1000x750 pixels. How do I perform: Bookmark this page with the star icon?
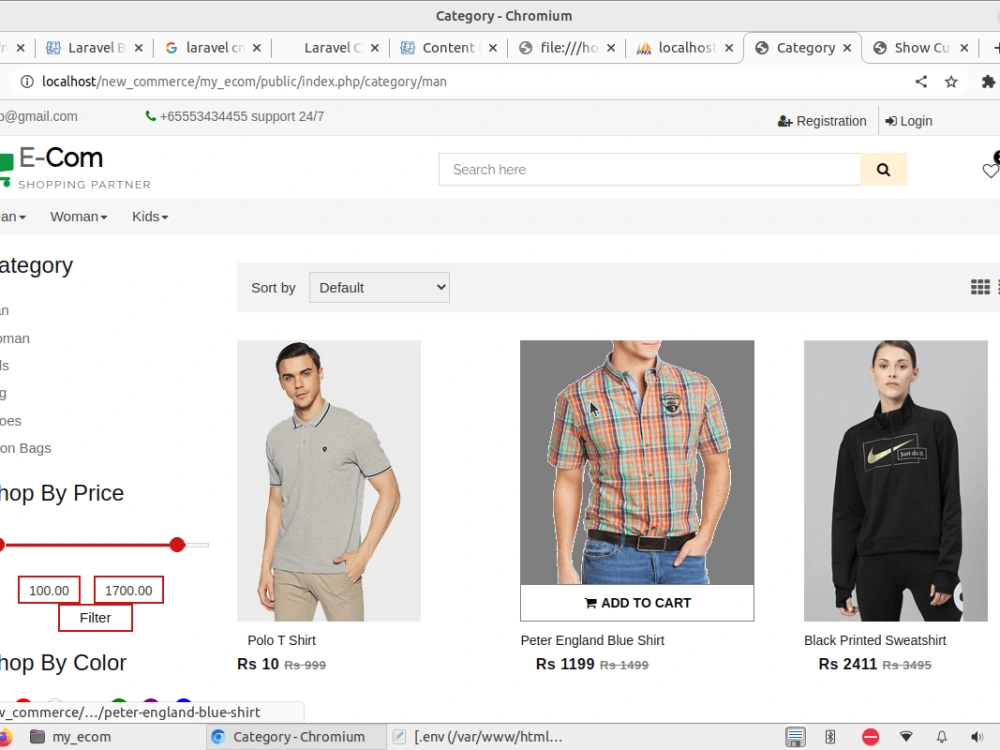[x=951, y=82]
